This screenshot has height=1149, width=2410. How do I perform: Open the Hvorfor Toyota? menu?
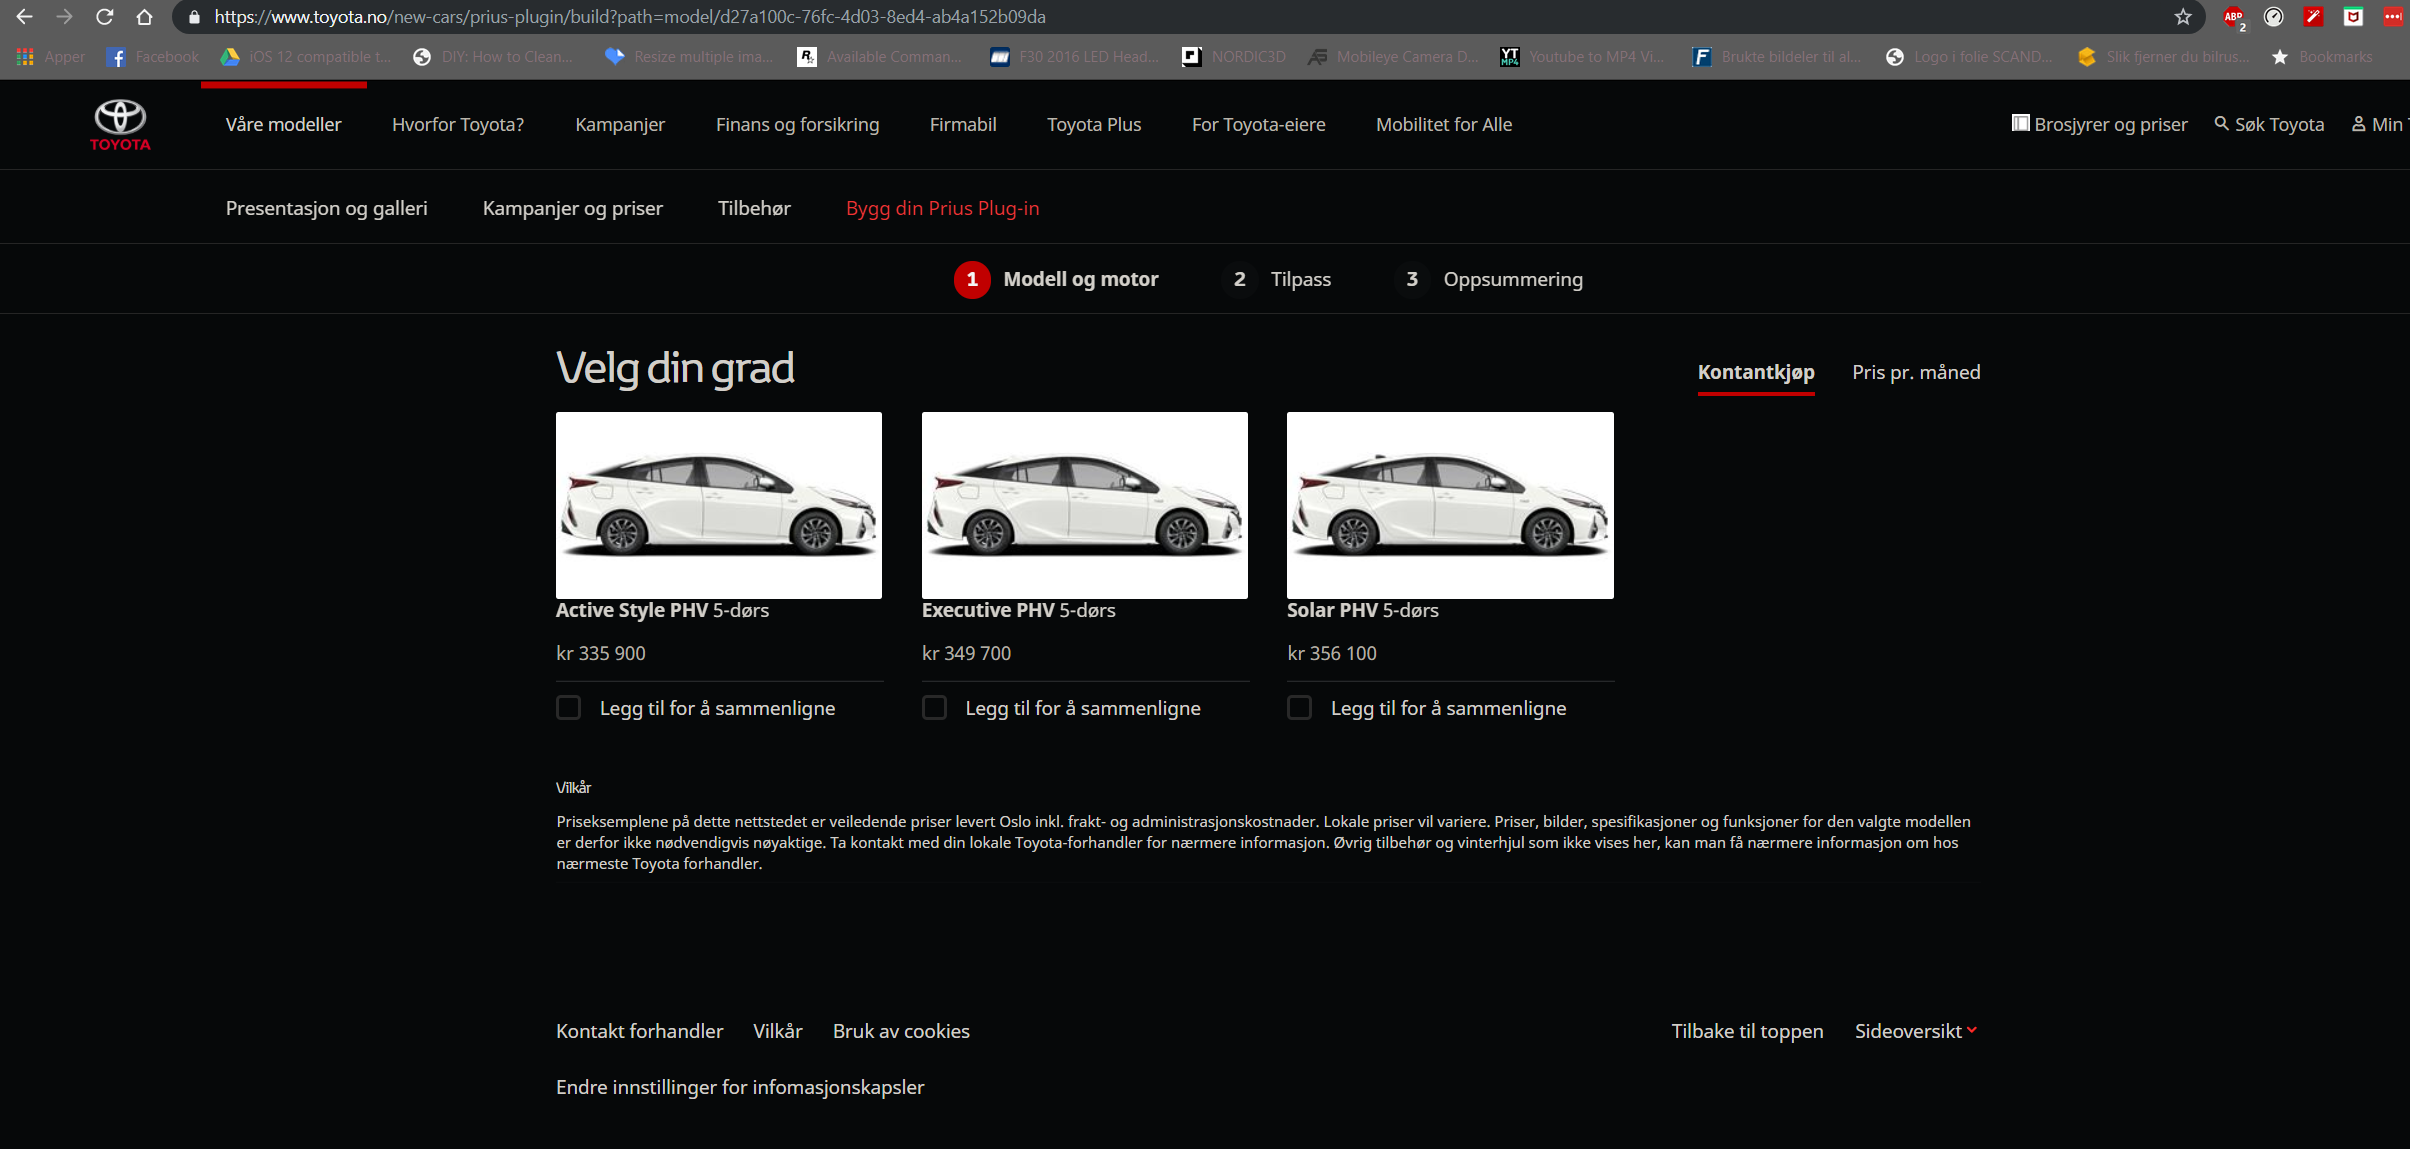[458, 125]
